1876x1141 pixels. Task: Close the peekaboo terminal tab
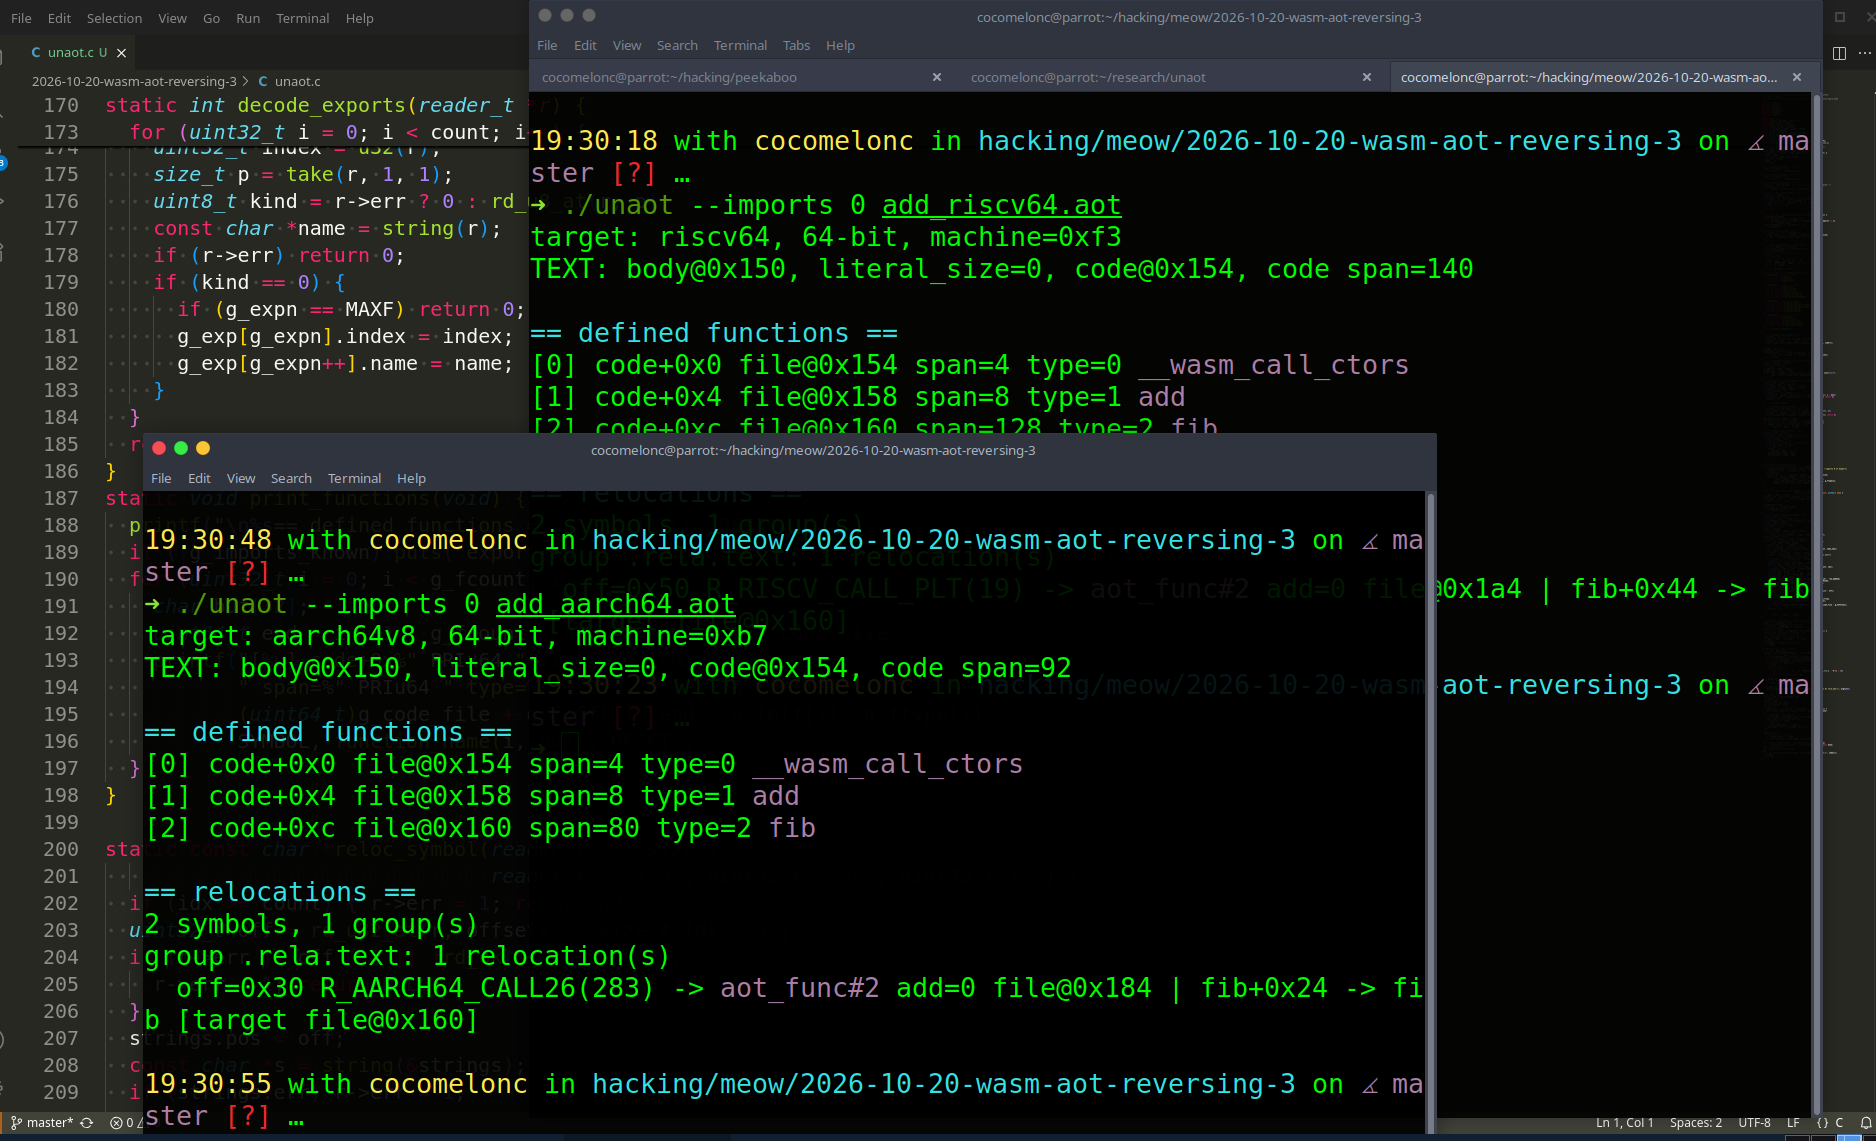pyautogui.click(x=937, y=77)
